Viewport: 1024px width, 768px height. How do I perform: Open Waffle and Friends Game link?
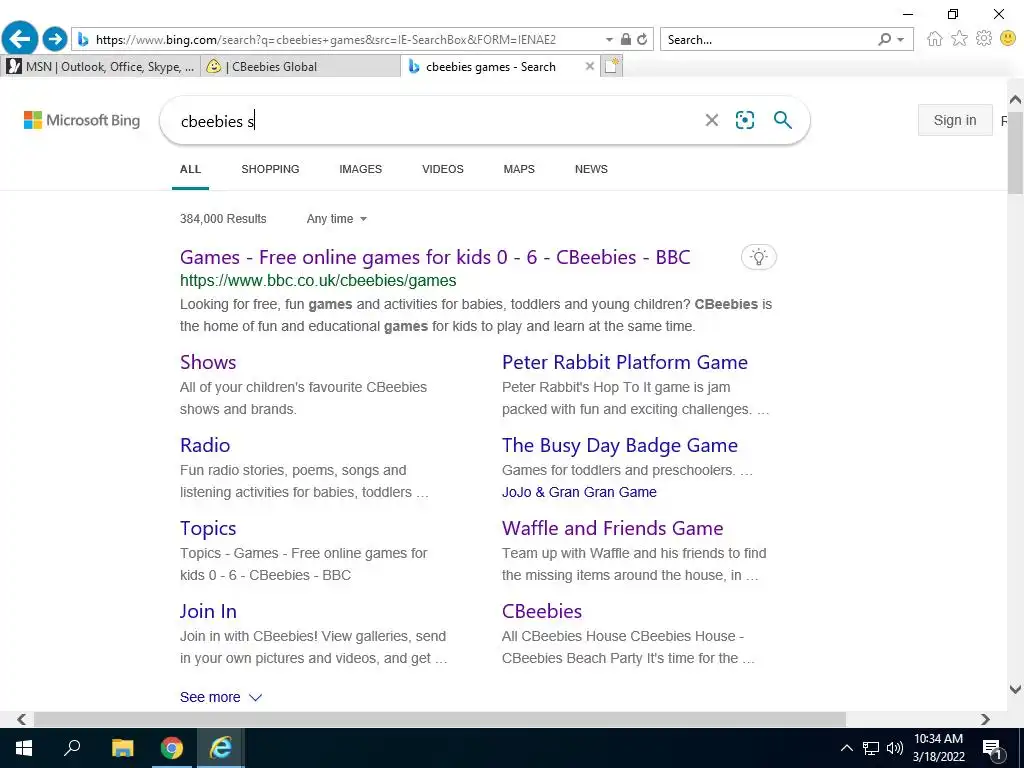point(613,528)
